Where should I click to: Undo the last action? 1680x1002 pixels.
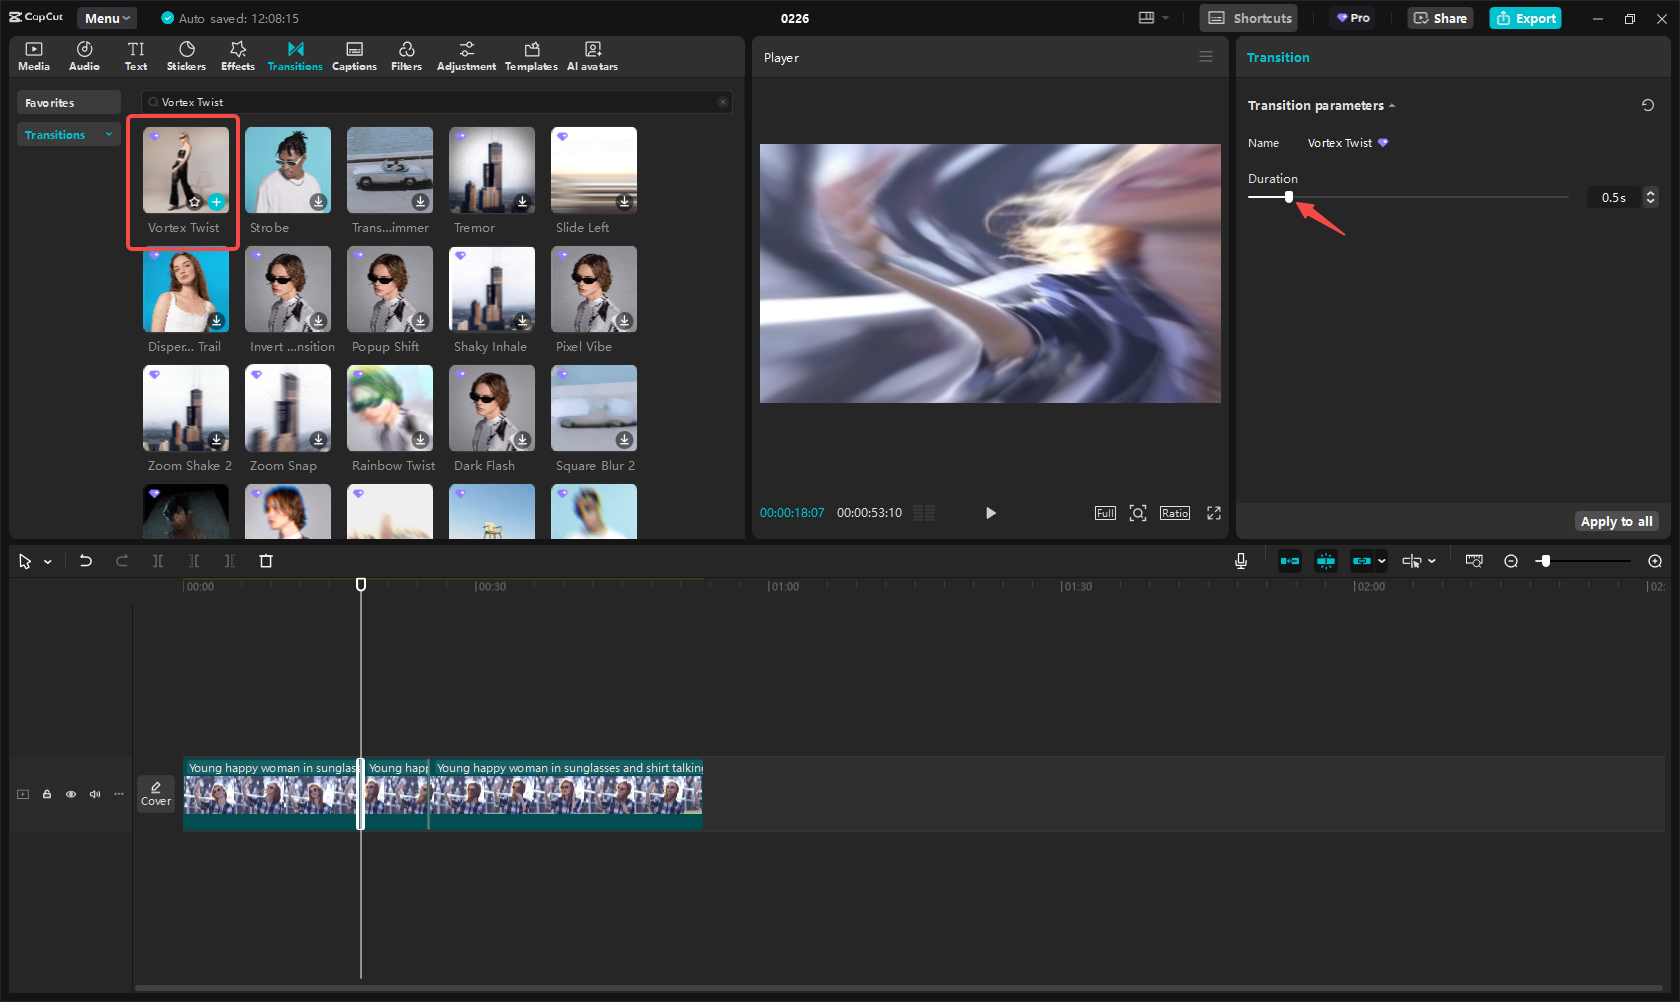[x=86, y=561]
